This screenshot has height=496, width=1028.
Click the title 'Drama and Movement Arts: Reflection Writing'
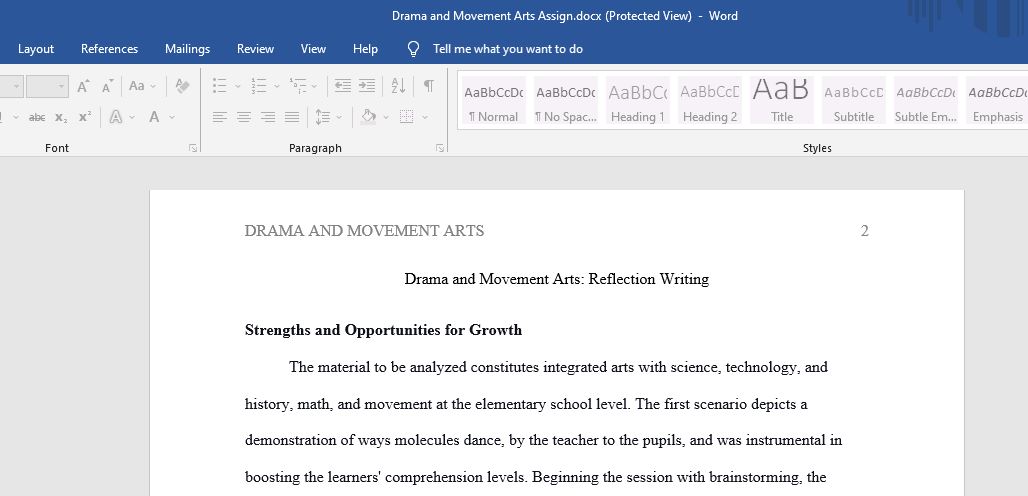tap(557, 279)
